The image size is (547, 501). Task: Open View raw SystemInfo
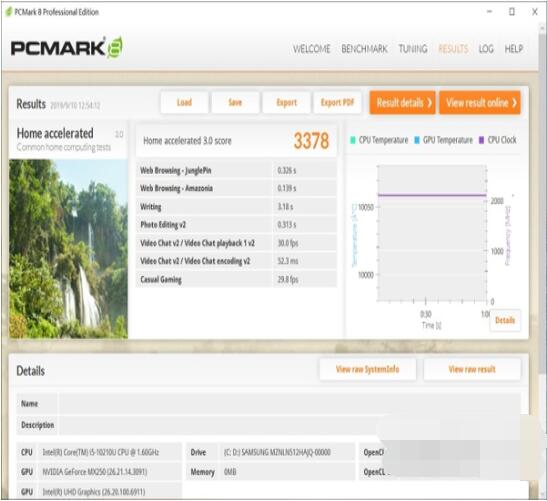click(368, 369)
